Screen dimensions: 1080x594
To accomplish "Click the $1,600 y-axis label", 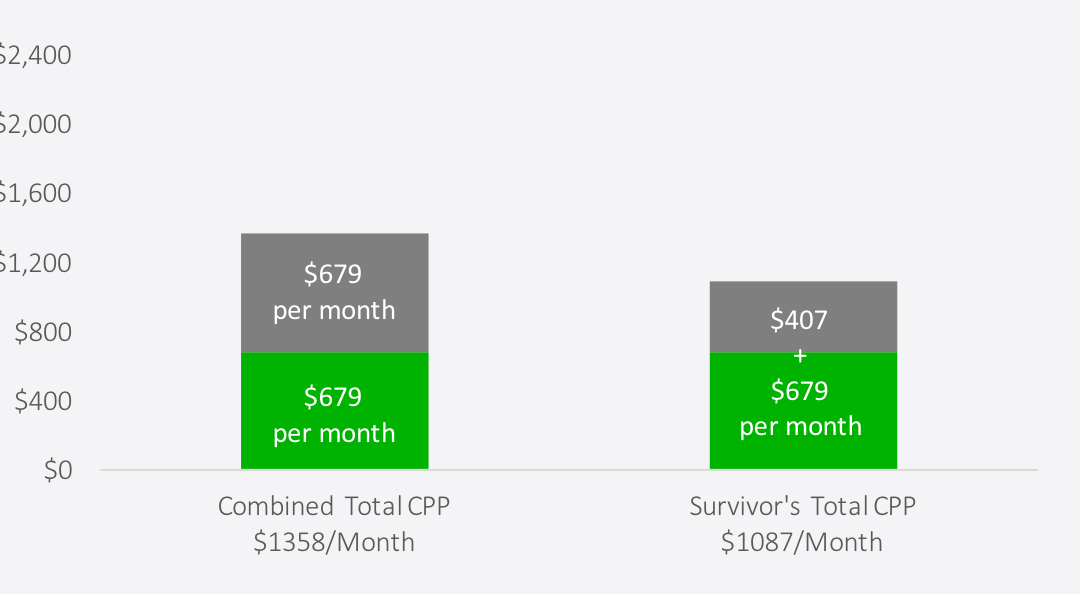I will (x=34, y=193).
